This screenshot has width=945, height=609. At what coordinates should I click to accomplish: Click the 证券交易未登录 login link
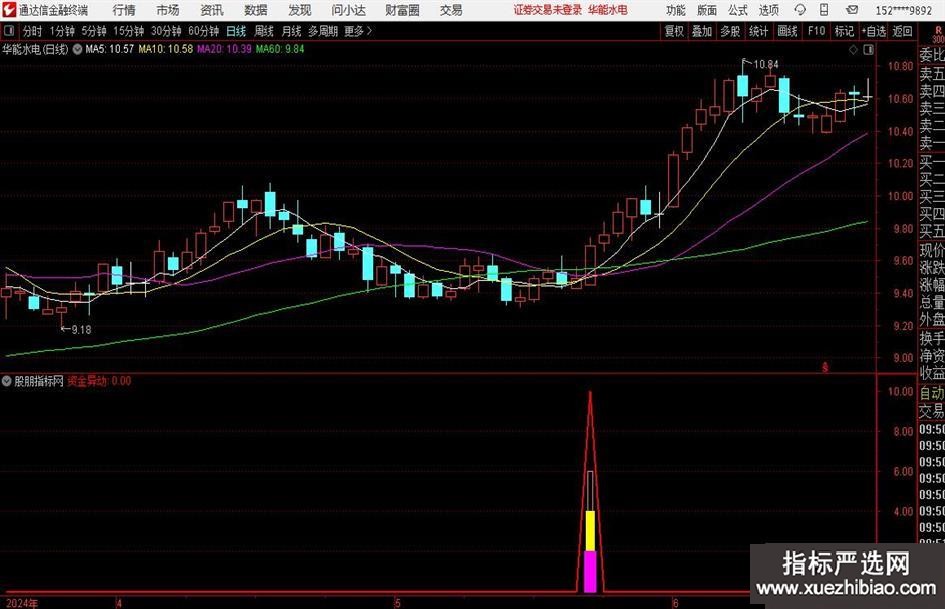548,10
